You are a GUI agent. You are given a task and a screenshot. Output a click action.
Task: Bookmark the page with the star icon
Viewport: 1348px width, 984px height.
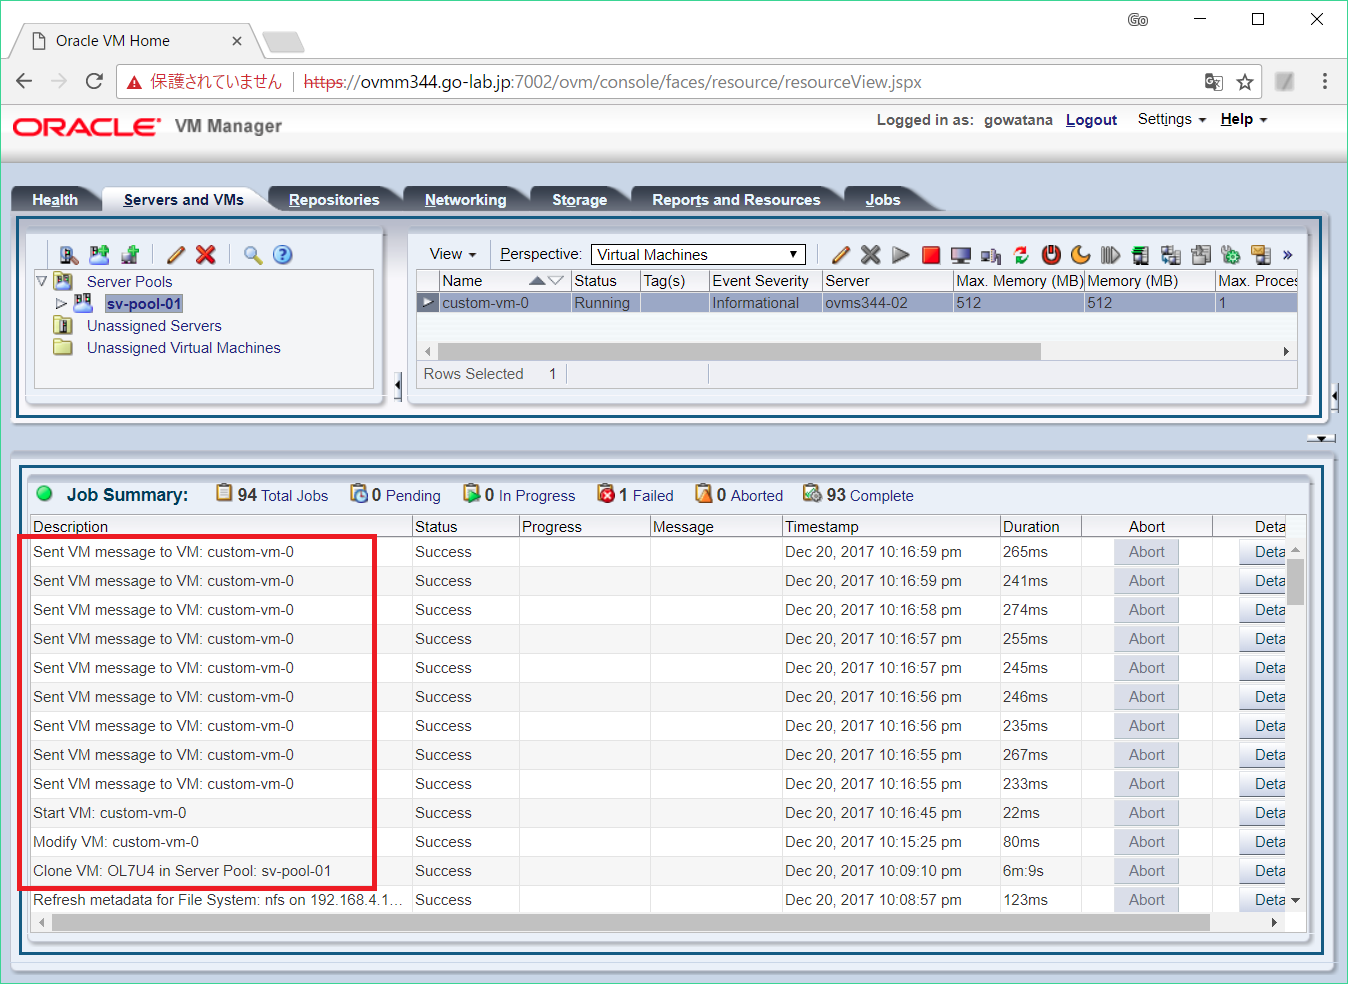pos(1245,82)
